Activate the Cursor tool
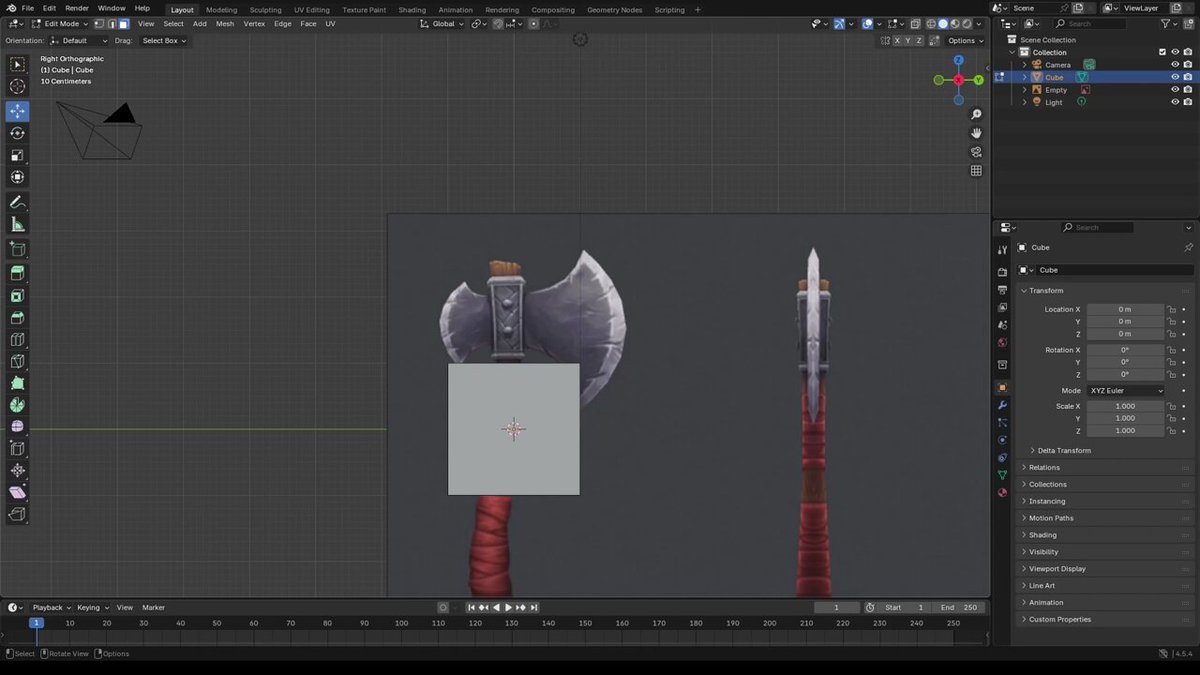1200x675 pixels. [x=17, y=87]
